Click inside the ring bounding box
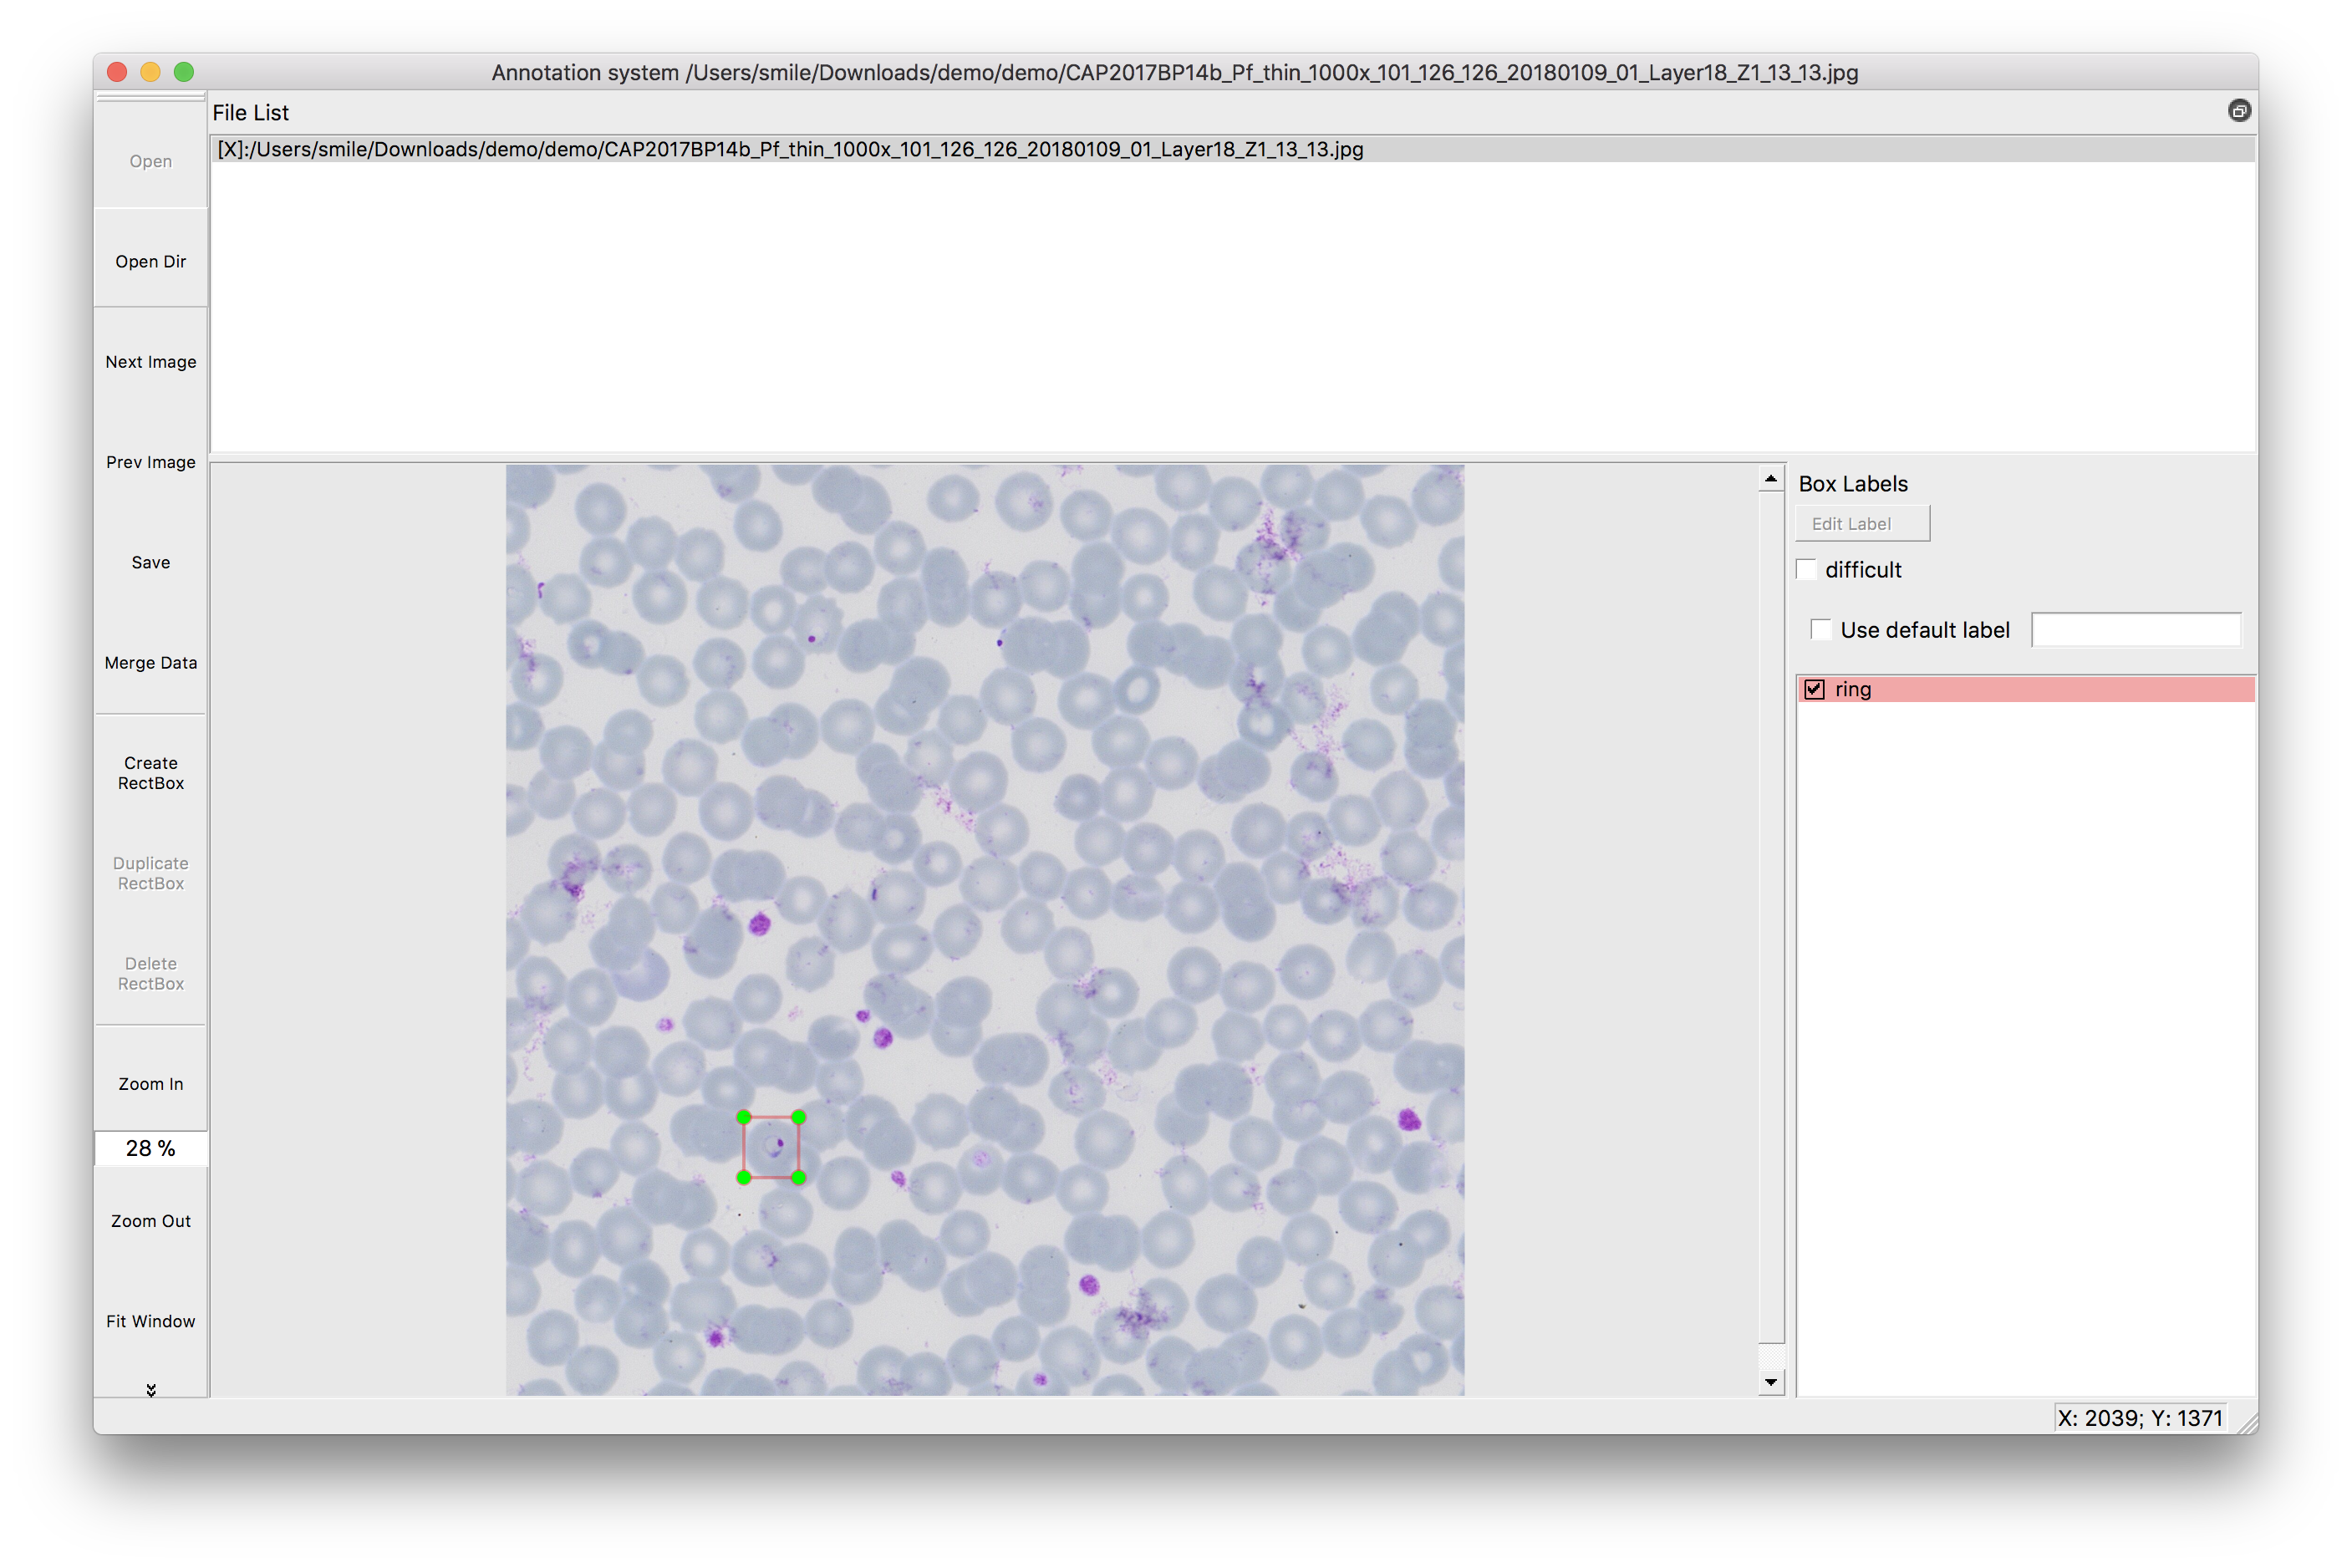 tap(771, 1148)
